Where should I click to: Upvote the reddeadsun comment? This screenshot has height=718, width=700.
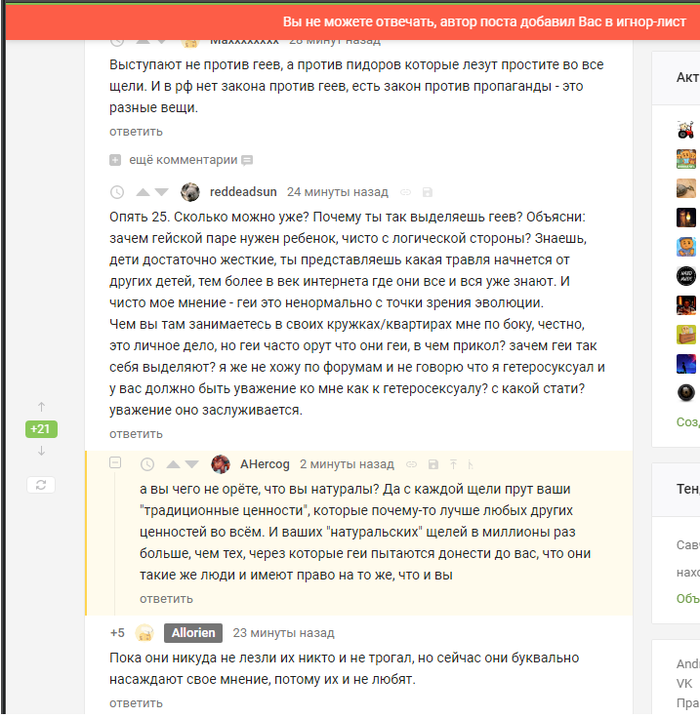pos(143,192)
